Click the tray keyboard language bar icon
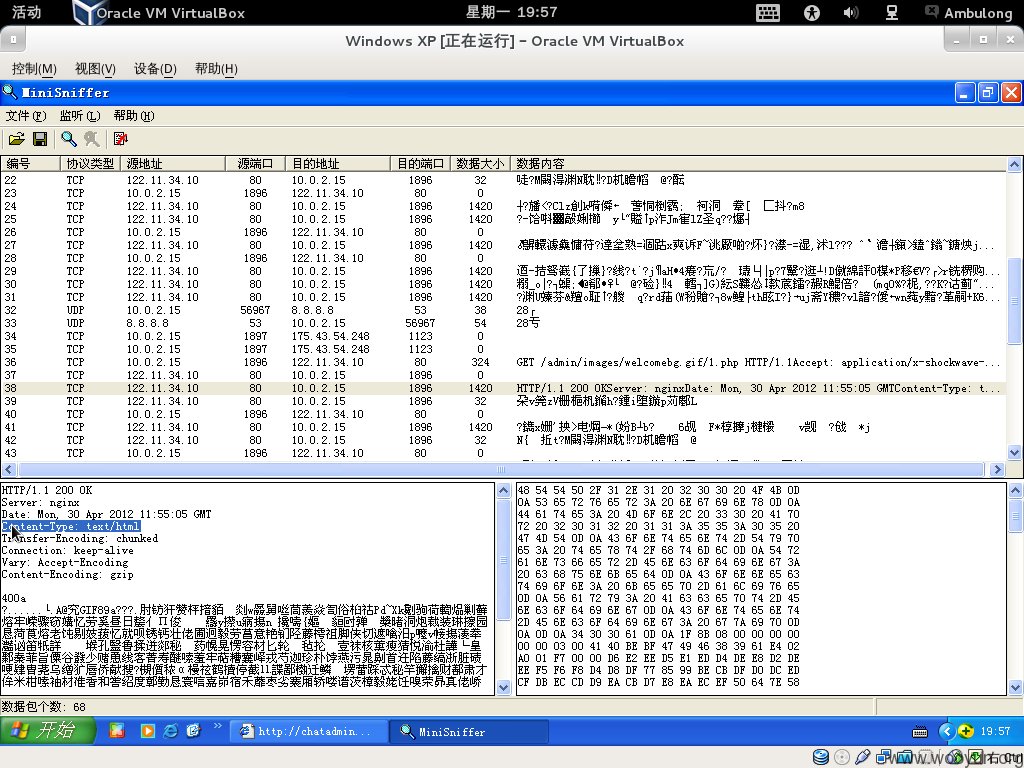Image resolution: width=1024 pixels, height=768 pixels. coord(920,732)
